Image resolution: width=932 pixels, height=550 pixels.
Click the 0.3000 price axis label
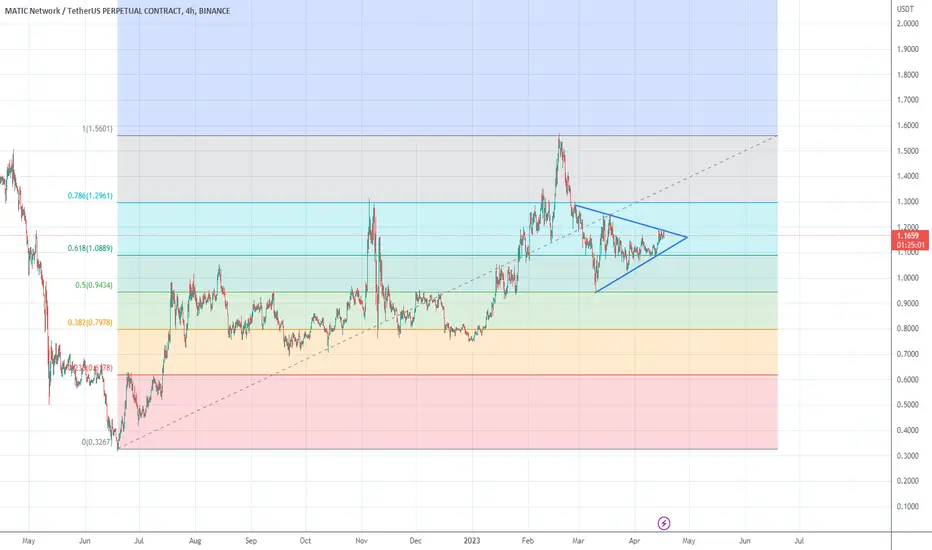[x=908, y=455]
